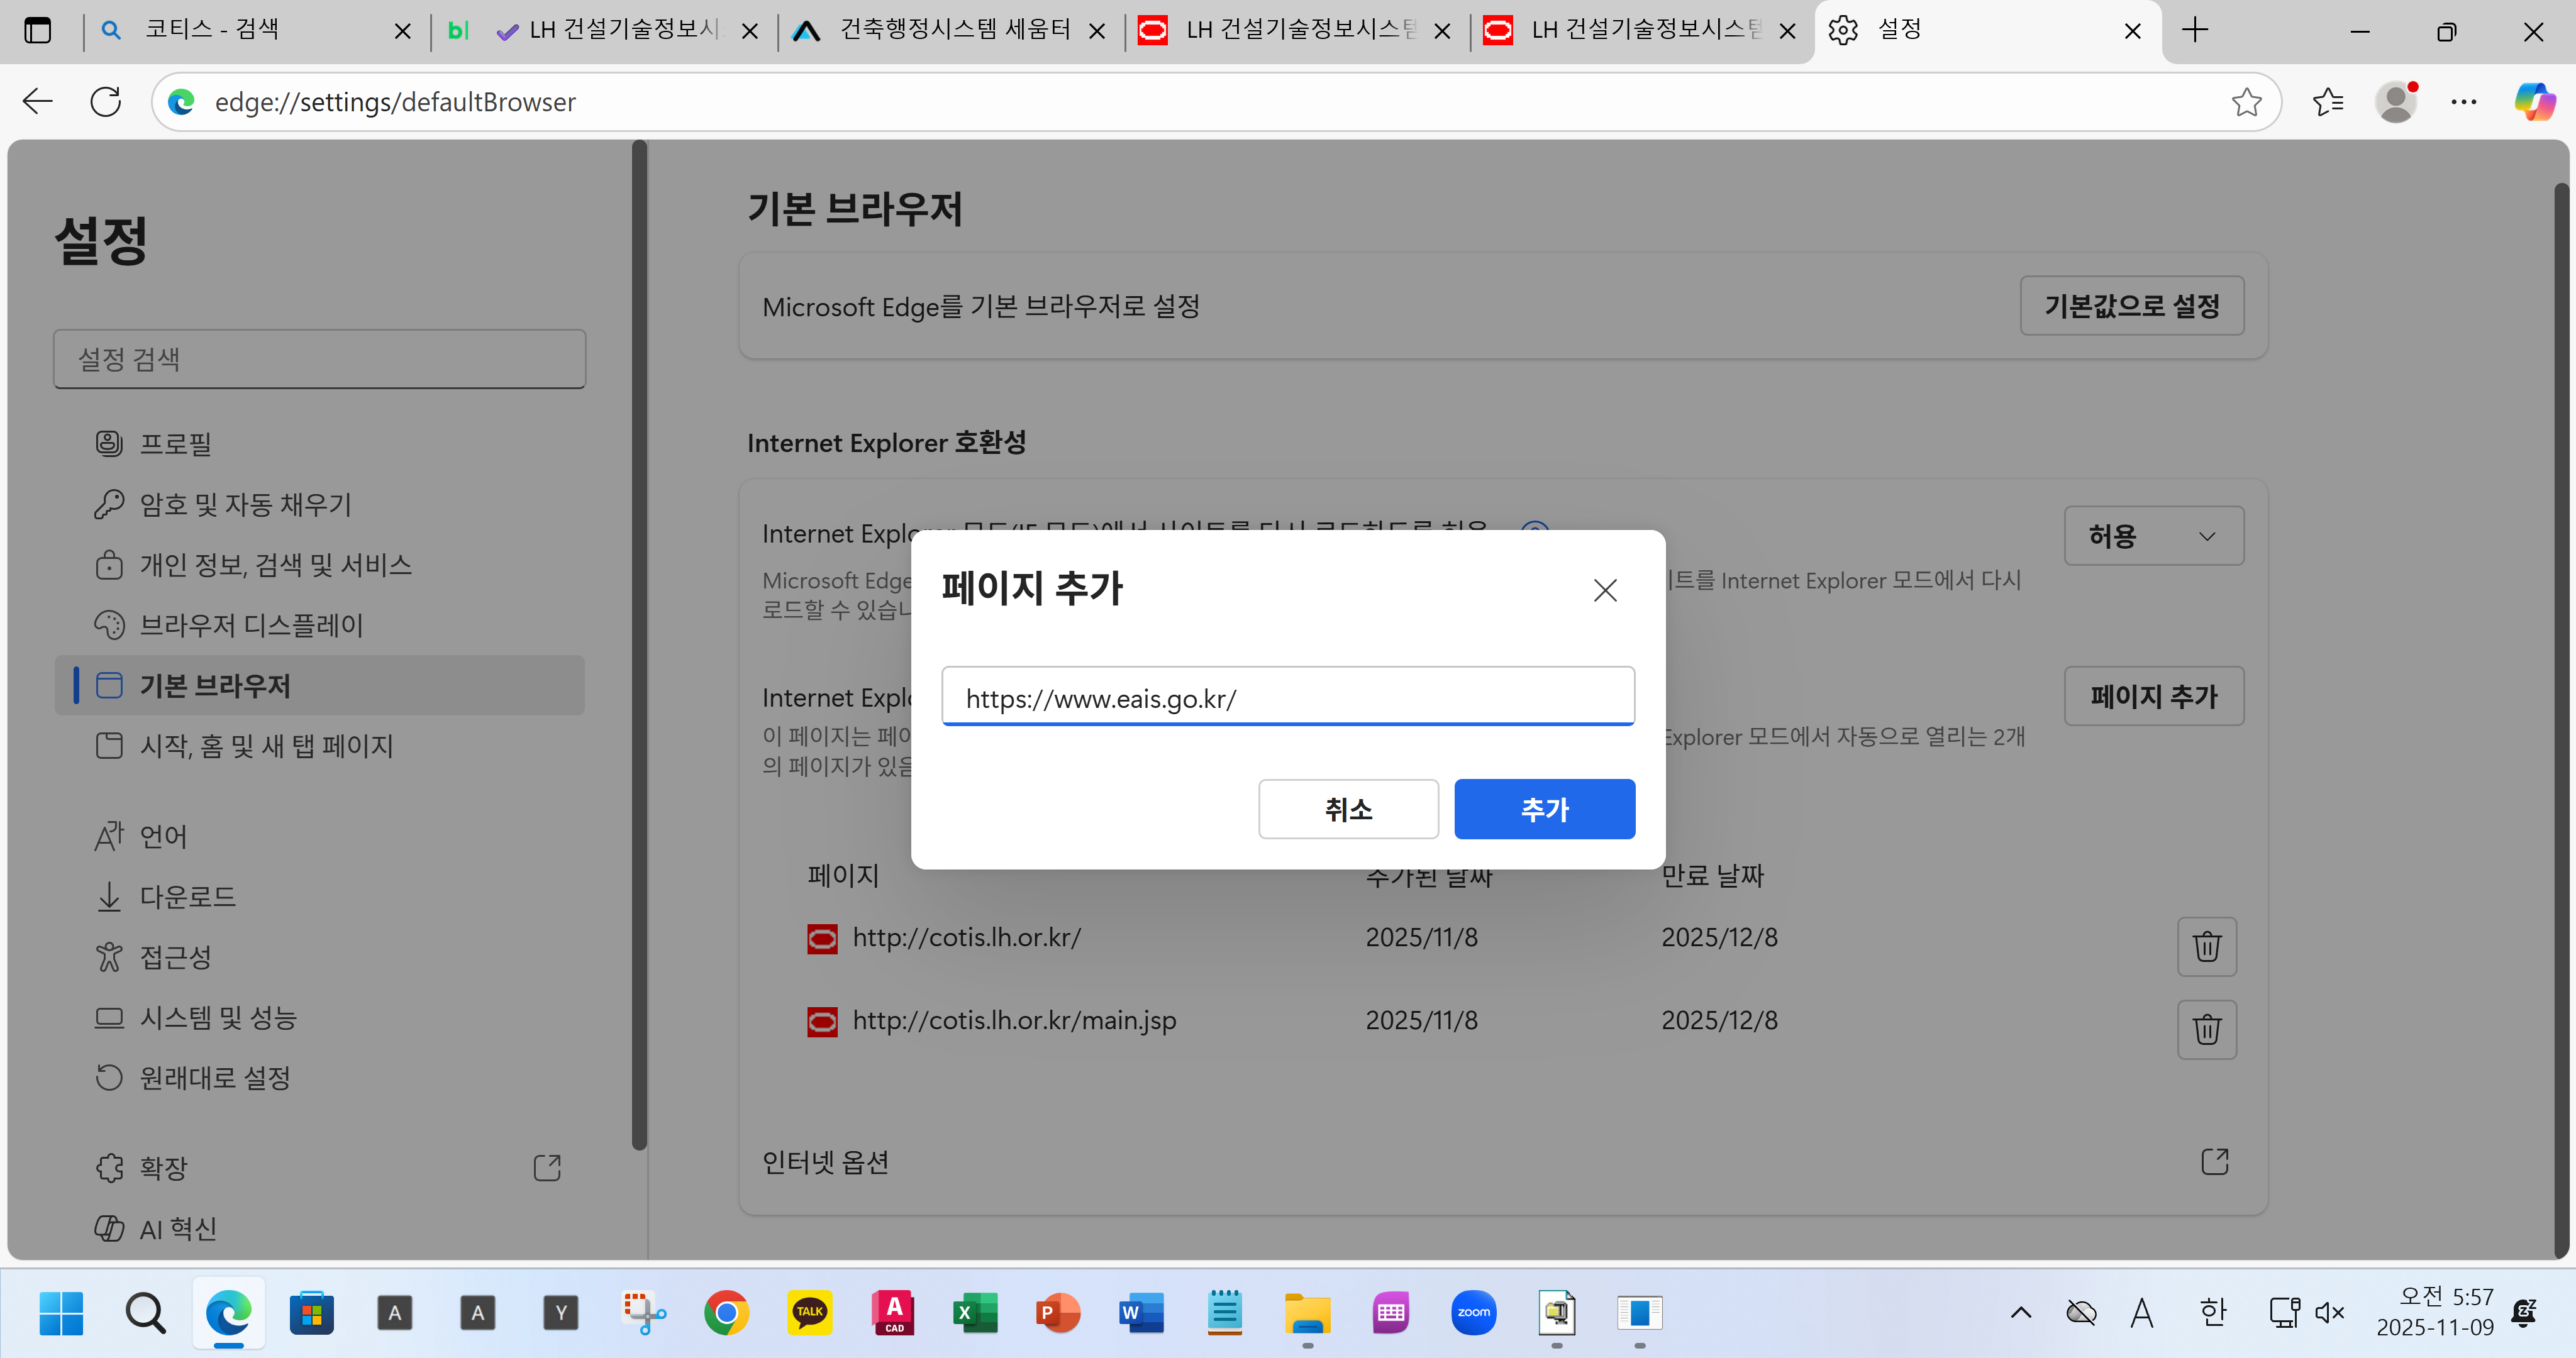Click the Refresh page icon

(106, 102)
